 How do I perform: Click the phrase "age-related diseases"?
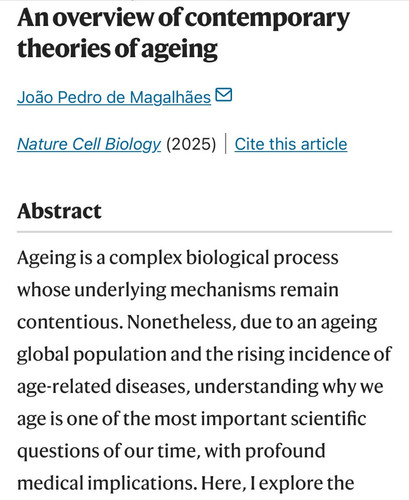tap(104, 387)
